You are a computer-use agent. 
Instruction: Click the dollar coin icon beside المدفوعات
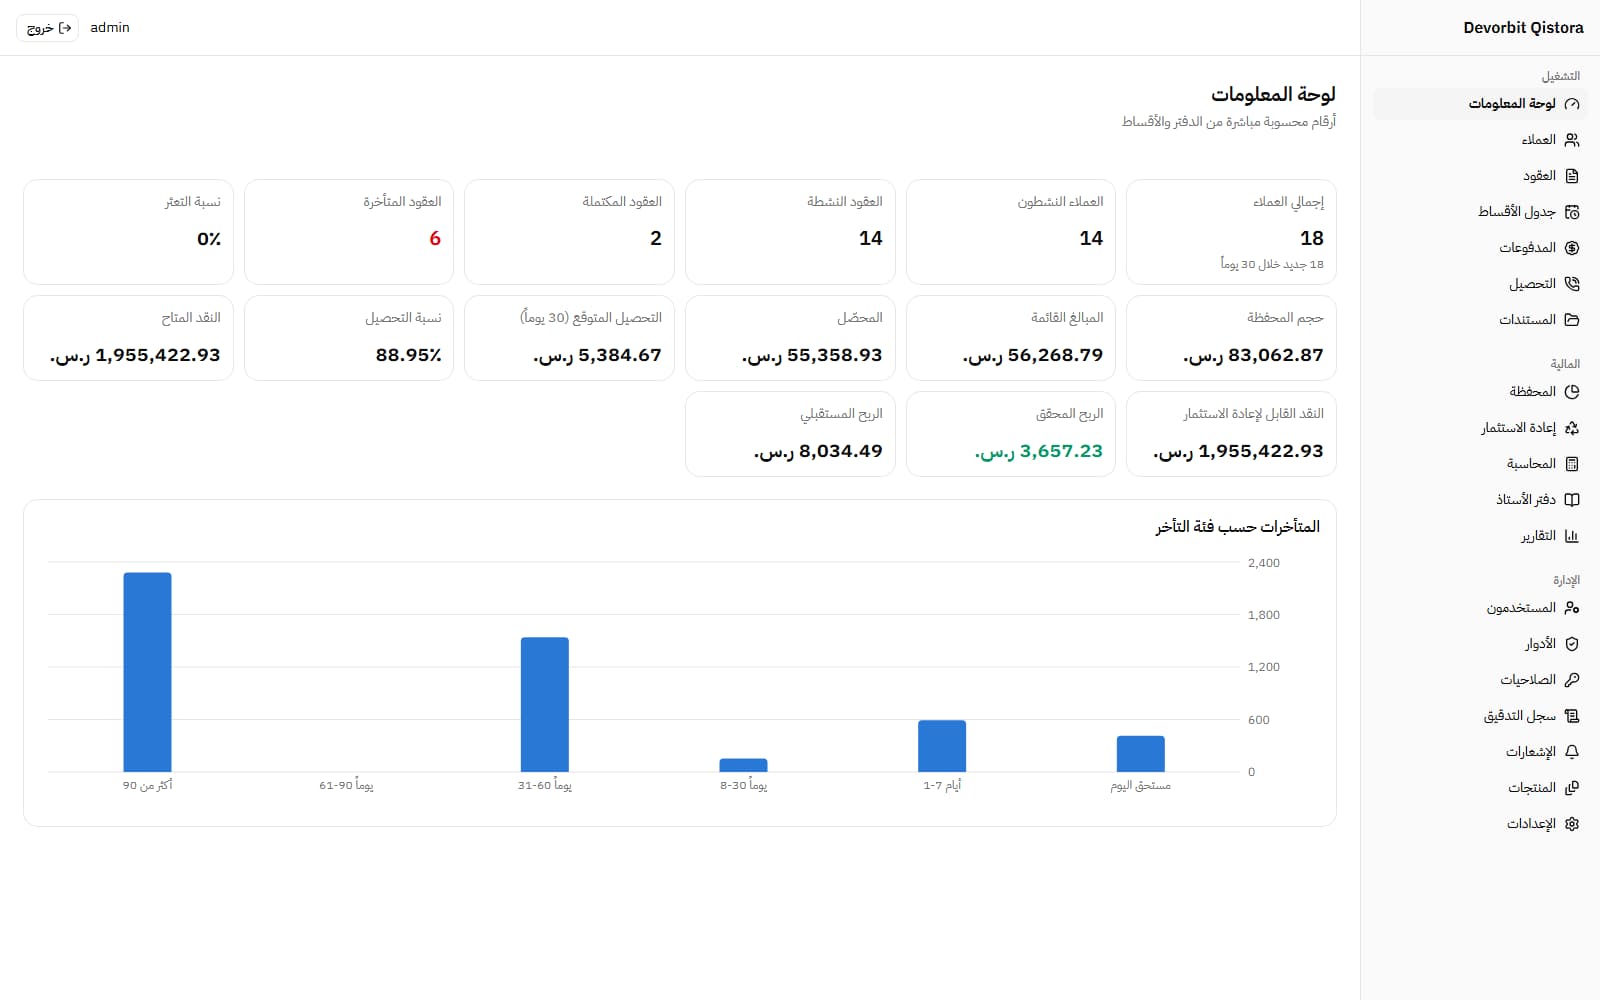[x=1572, y=248]
